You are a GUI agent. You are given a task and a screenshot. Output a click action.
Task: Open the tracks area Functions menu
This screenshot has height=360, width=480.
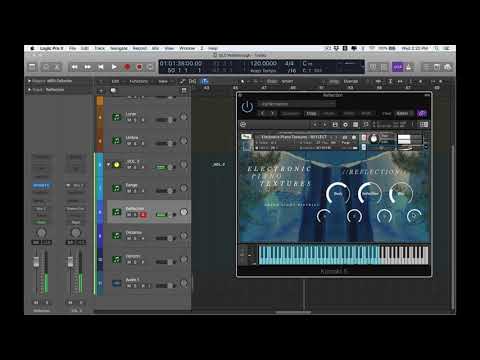(138, 81)
